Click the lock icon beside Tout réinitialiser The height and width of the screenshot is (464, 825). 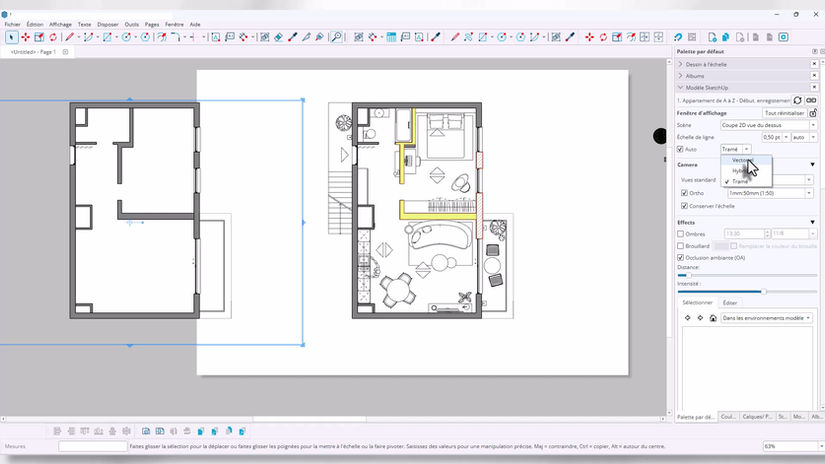click(x=813, y=113)
